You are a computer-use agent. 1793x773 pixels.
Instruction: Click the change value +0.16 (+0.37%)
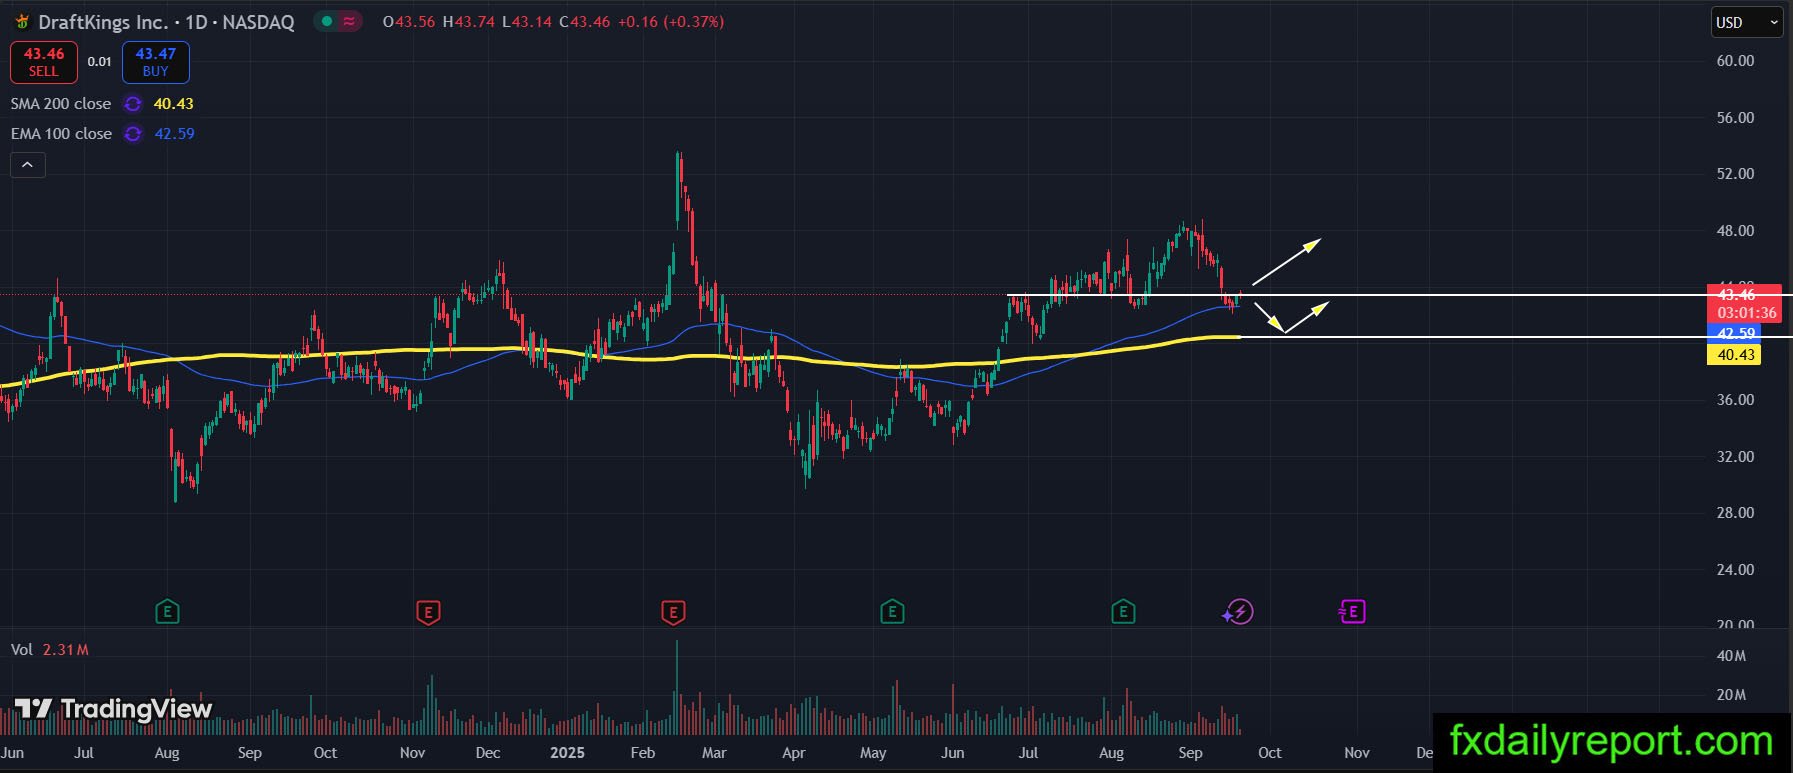point(671,22)
